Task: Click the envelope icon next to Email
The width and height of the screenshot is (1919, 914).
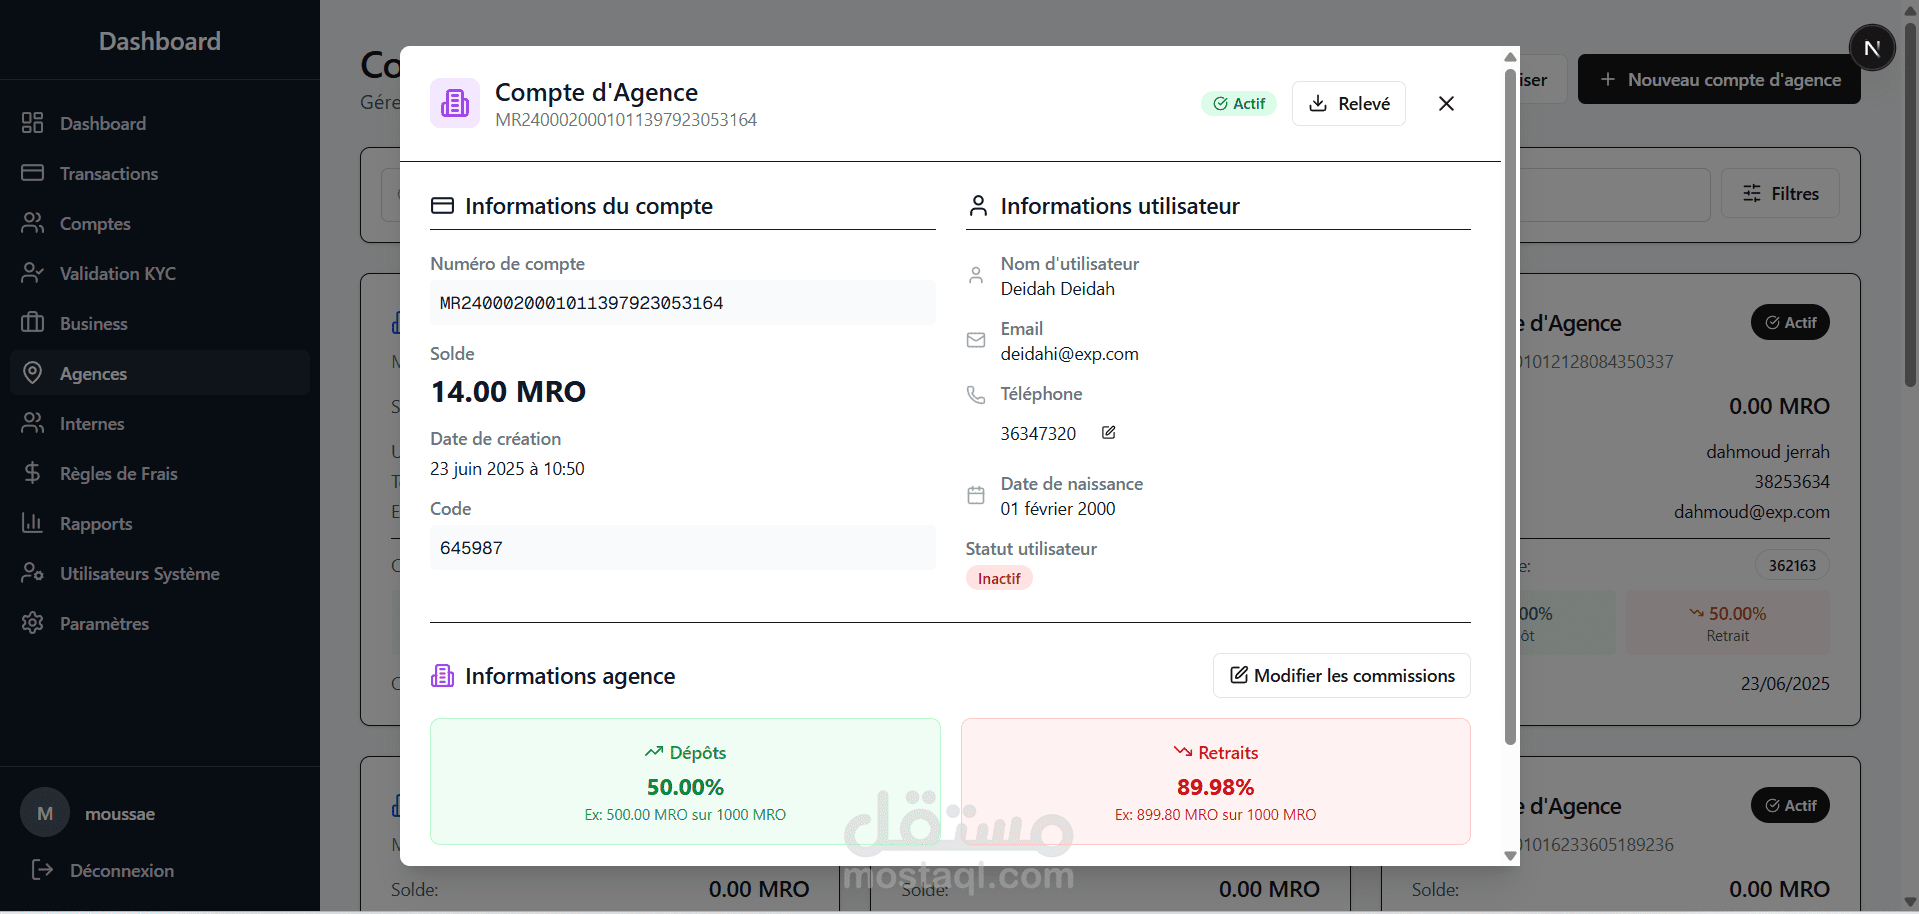Action: pyautogui.click(x=976, y=340)
